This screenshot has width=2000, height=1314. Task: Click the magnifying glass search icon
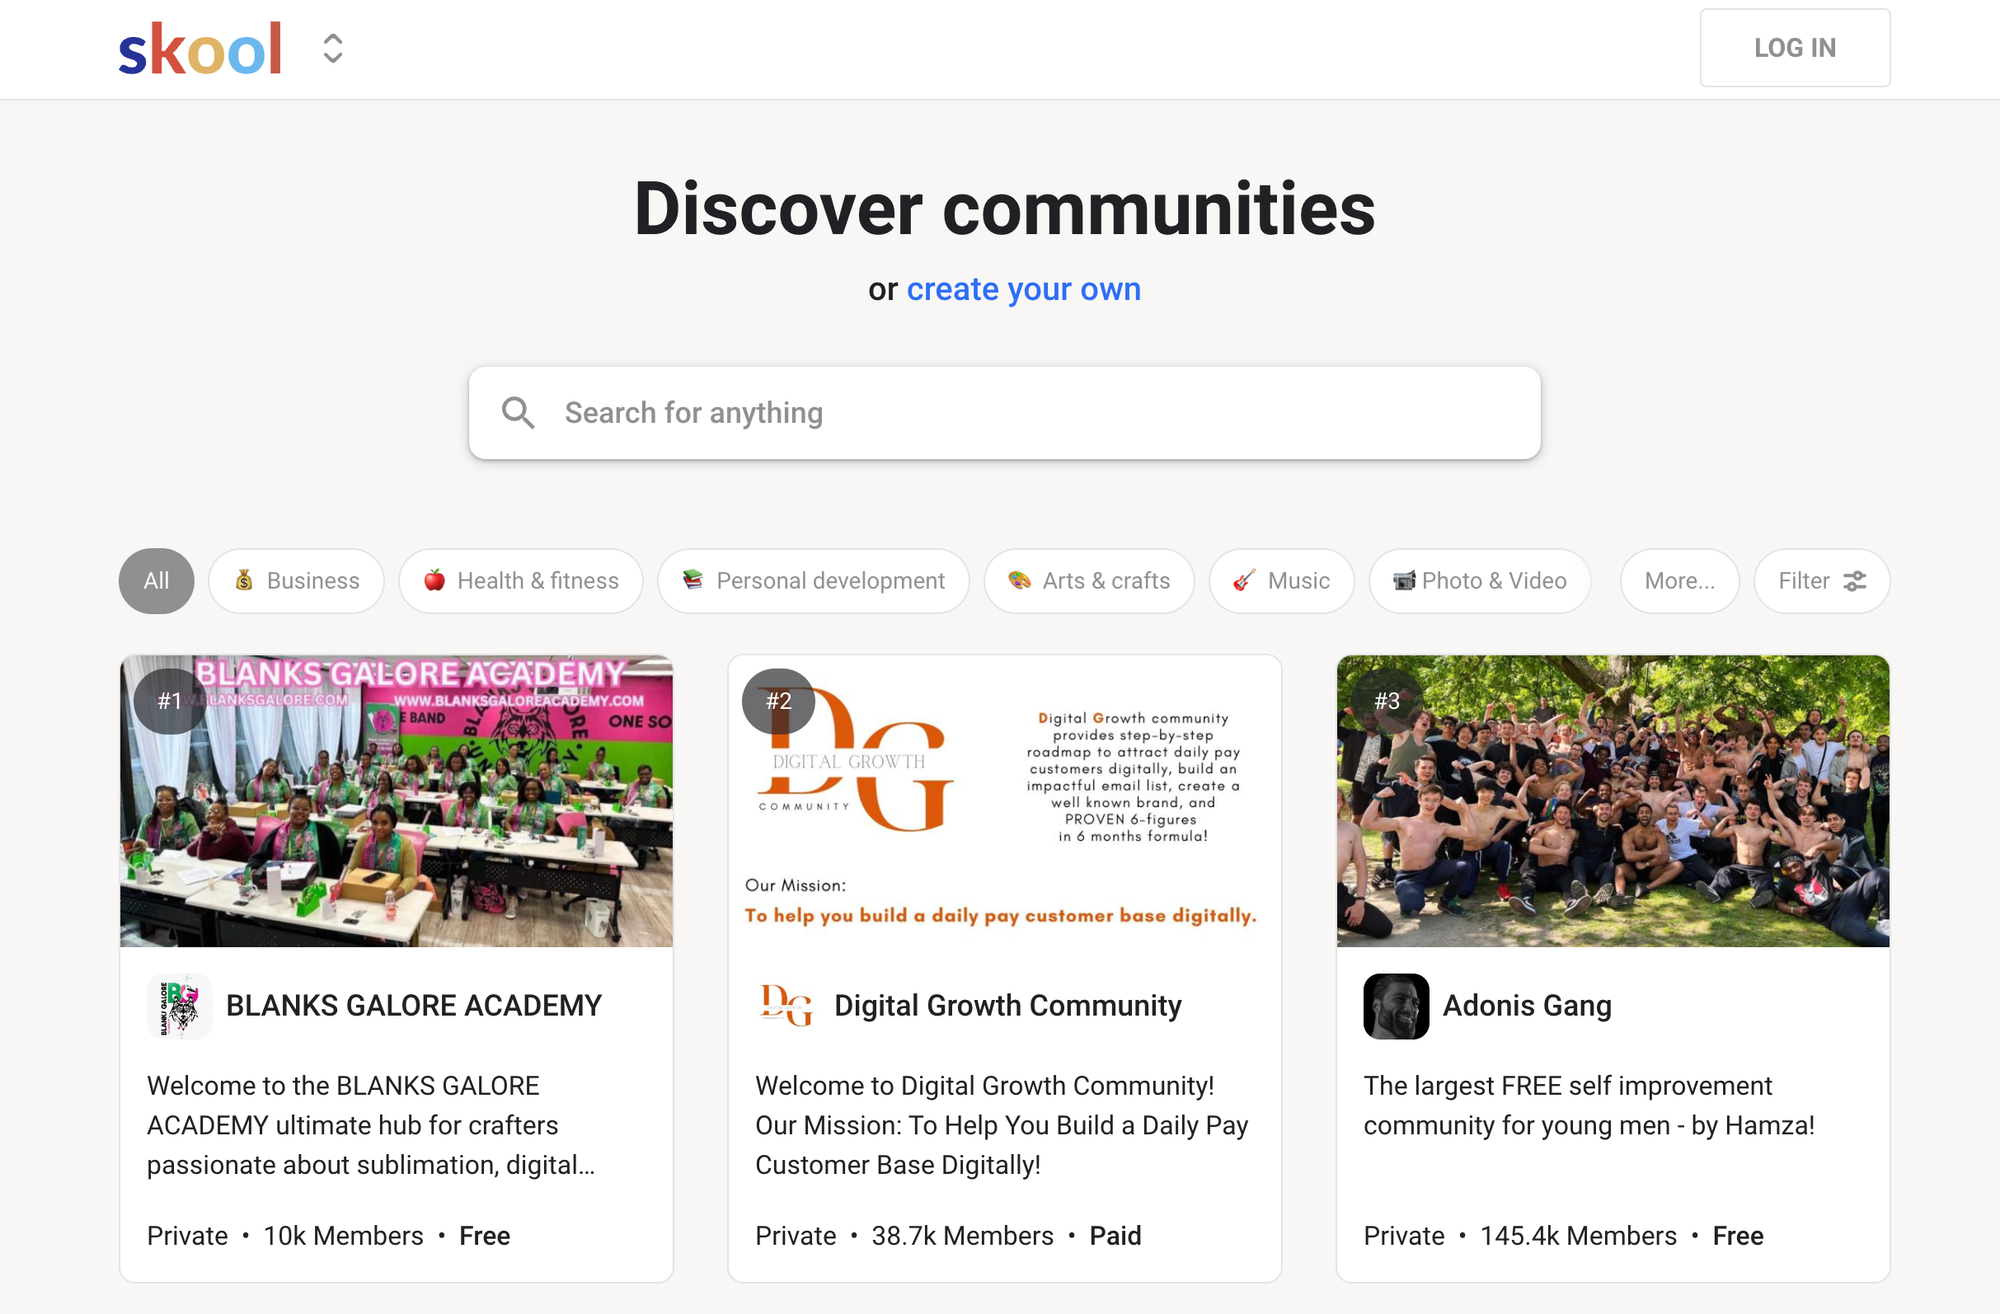[518, 412]
